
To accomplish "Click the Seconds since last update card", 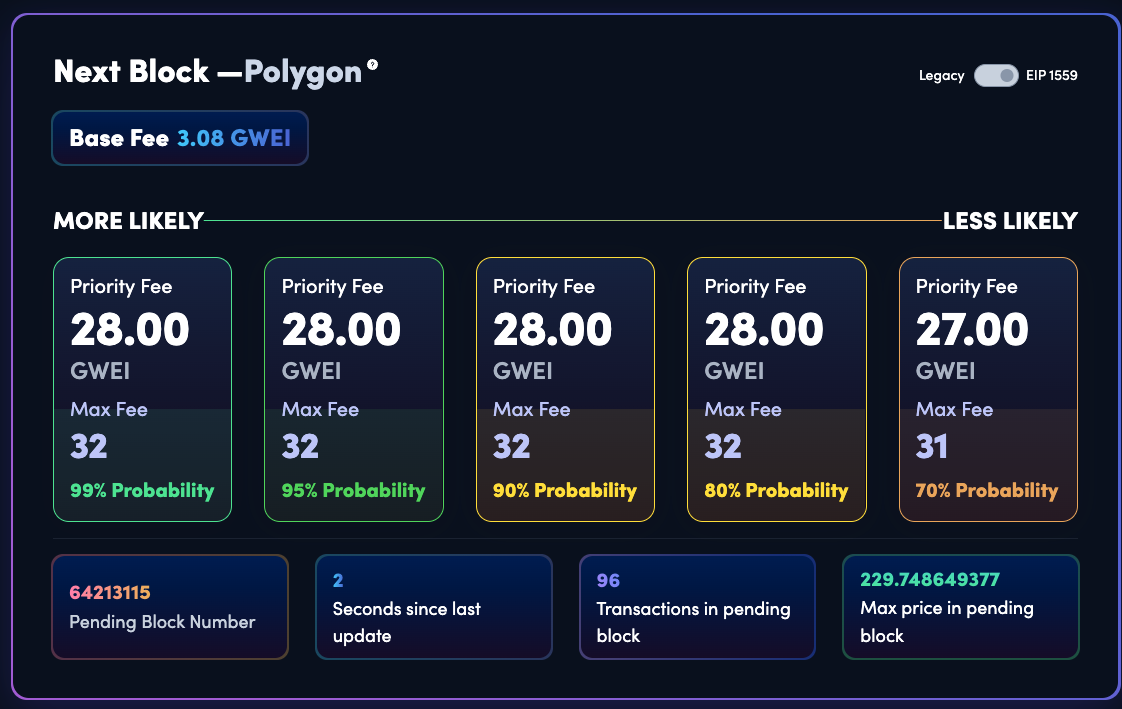I will [433, 607].
